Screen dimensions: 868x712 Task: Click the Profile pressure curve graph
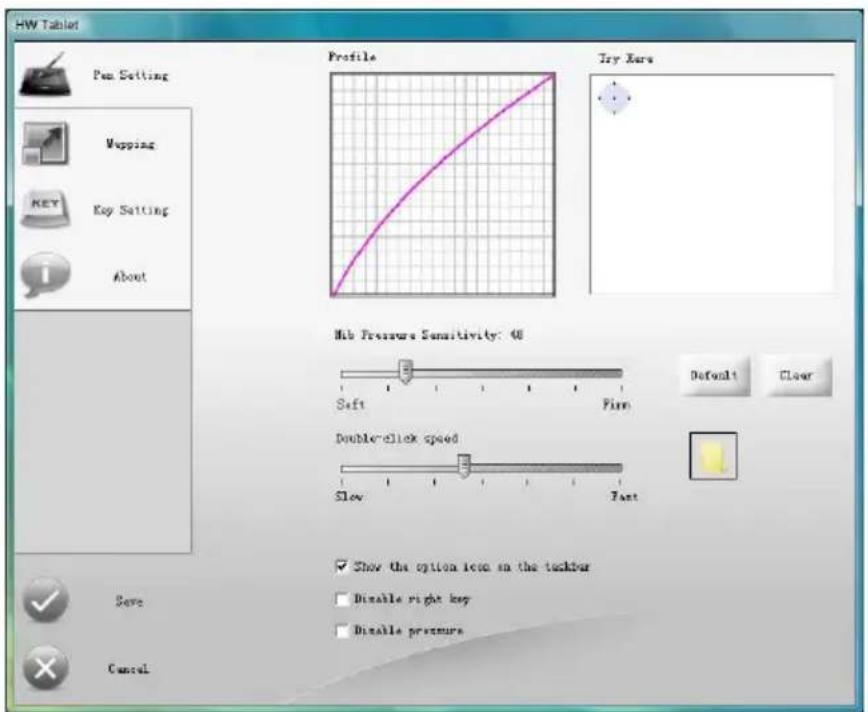(443, 184)
